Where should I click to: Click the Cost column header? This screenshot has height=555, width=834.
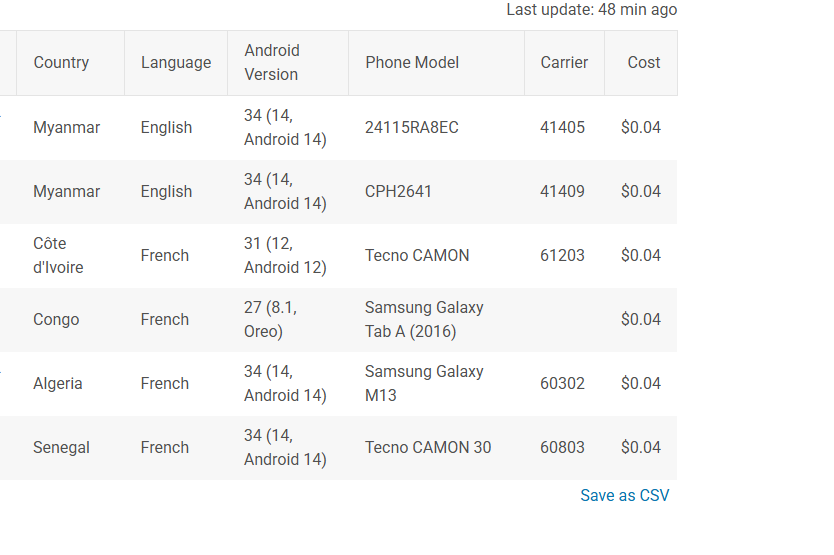(x=643, y=62)
